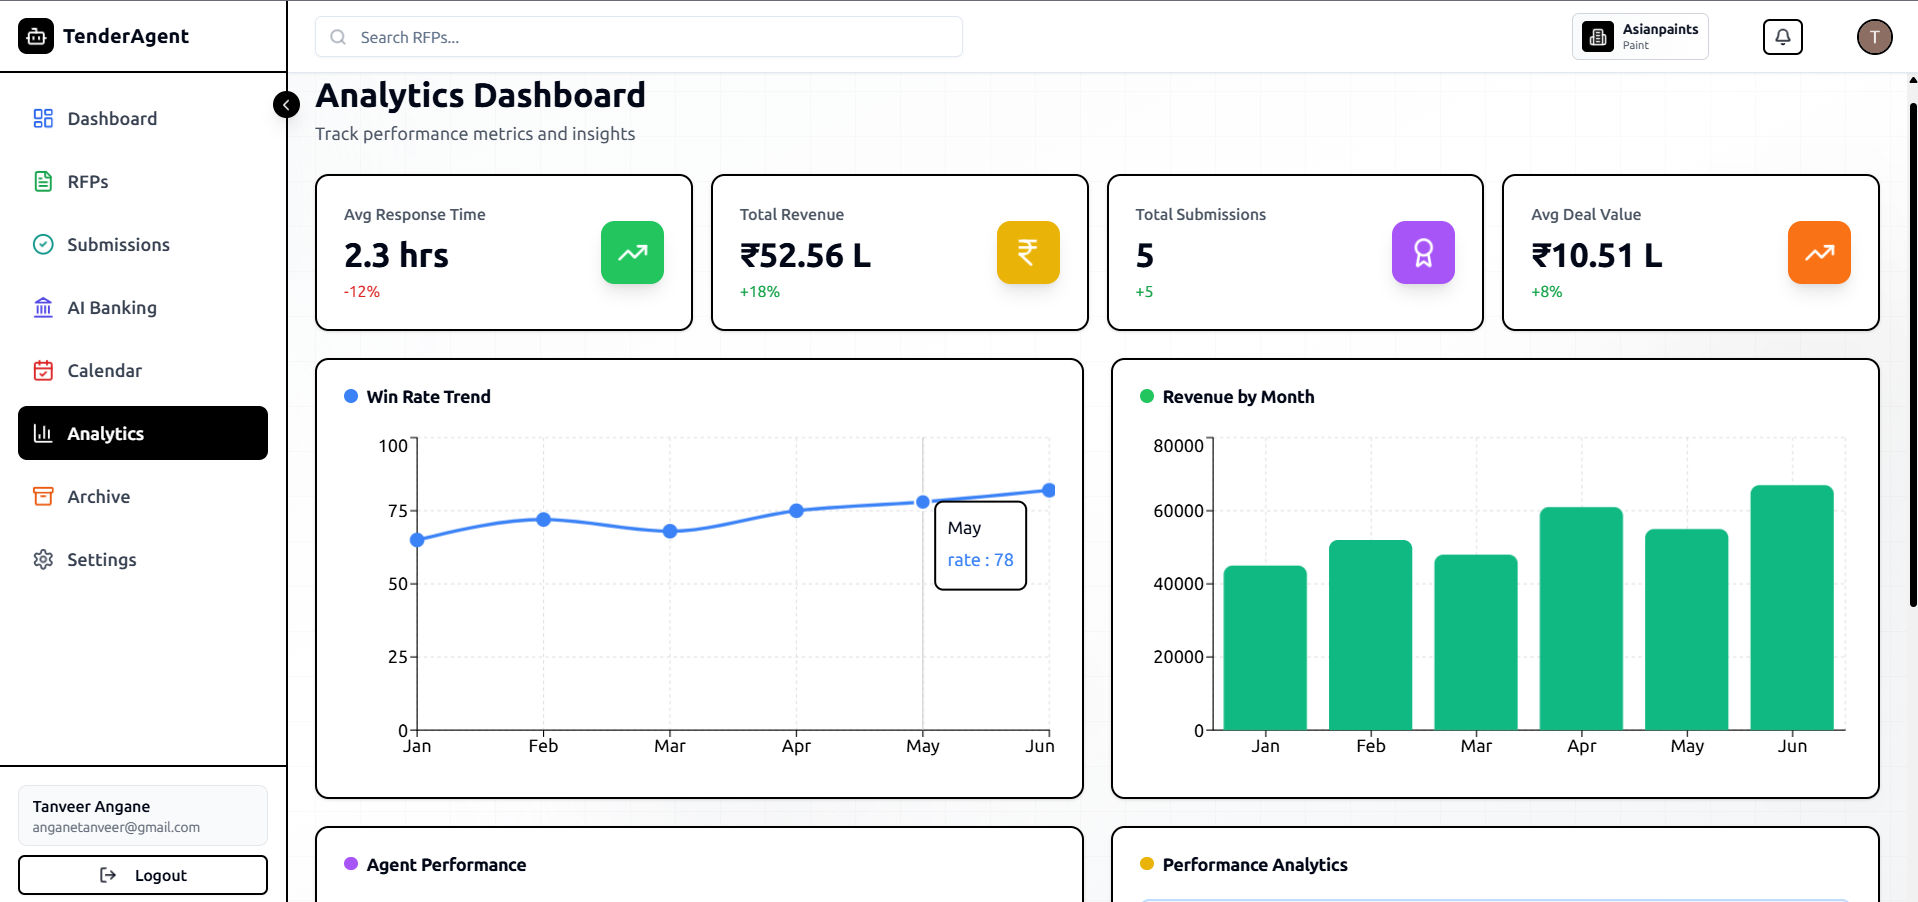Click the Jun point on Win Rate Trend
Image resolution: width=1918 pixels, height=902 pixels.
[x=1049, y=490]
